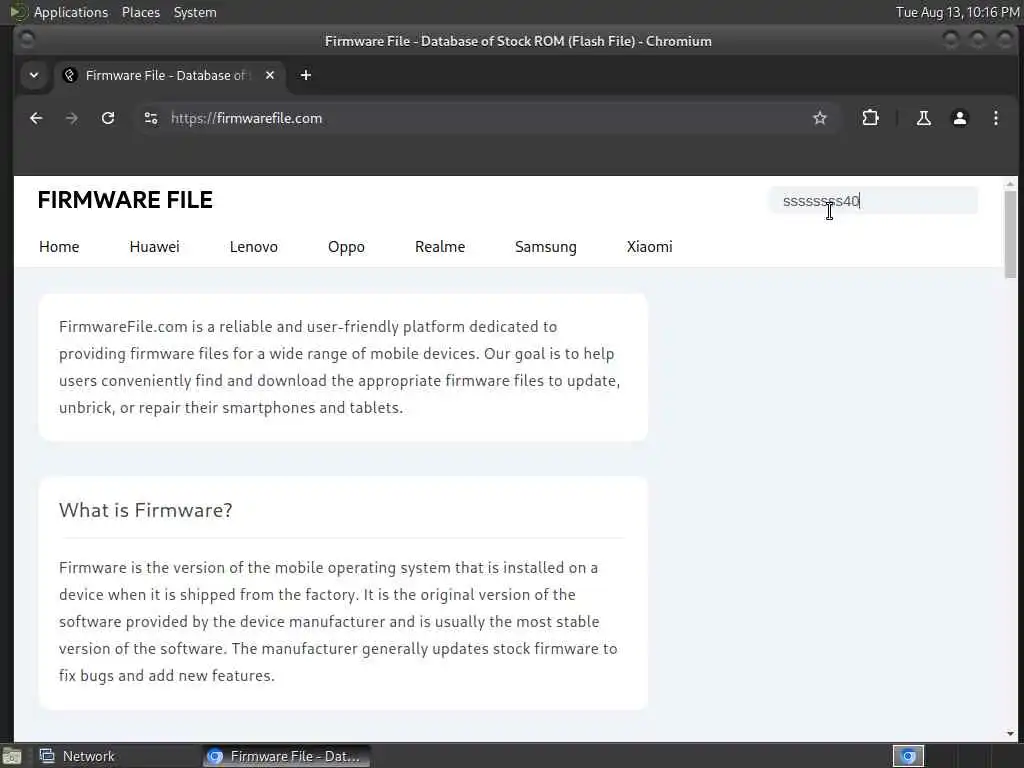1024x768 pixels.
Task: Open the Xiaomi firmware section
Action: (649, 247)
